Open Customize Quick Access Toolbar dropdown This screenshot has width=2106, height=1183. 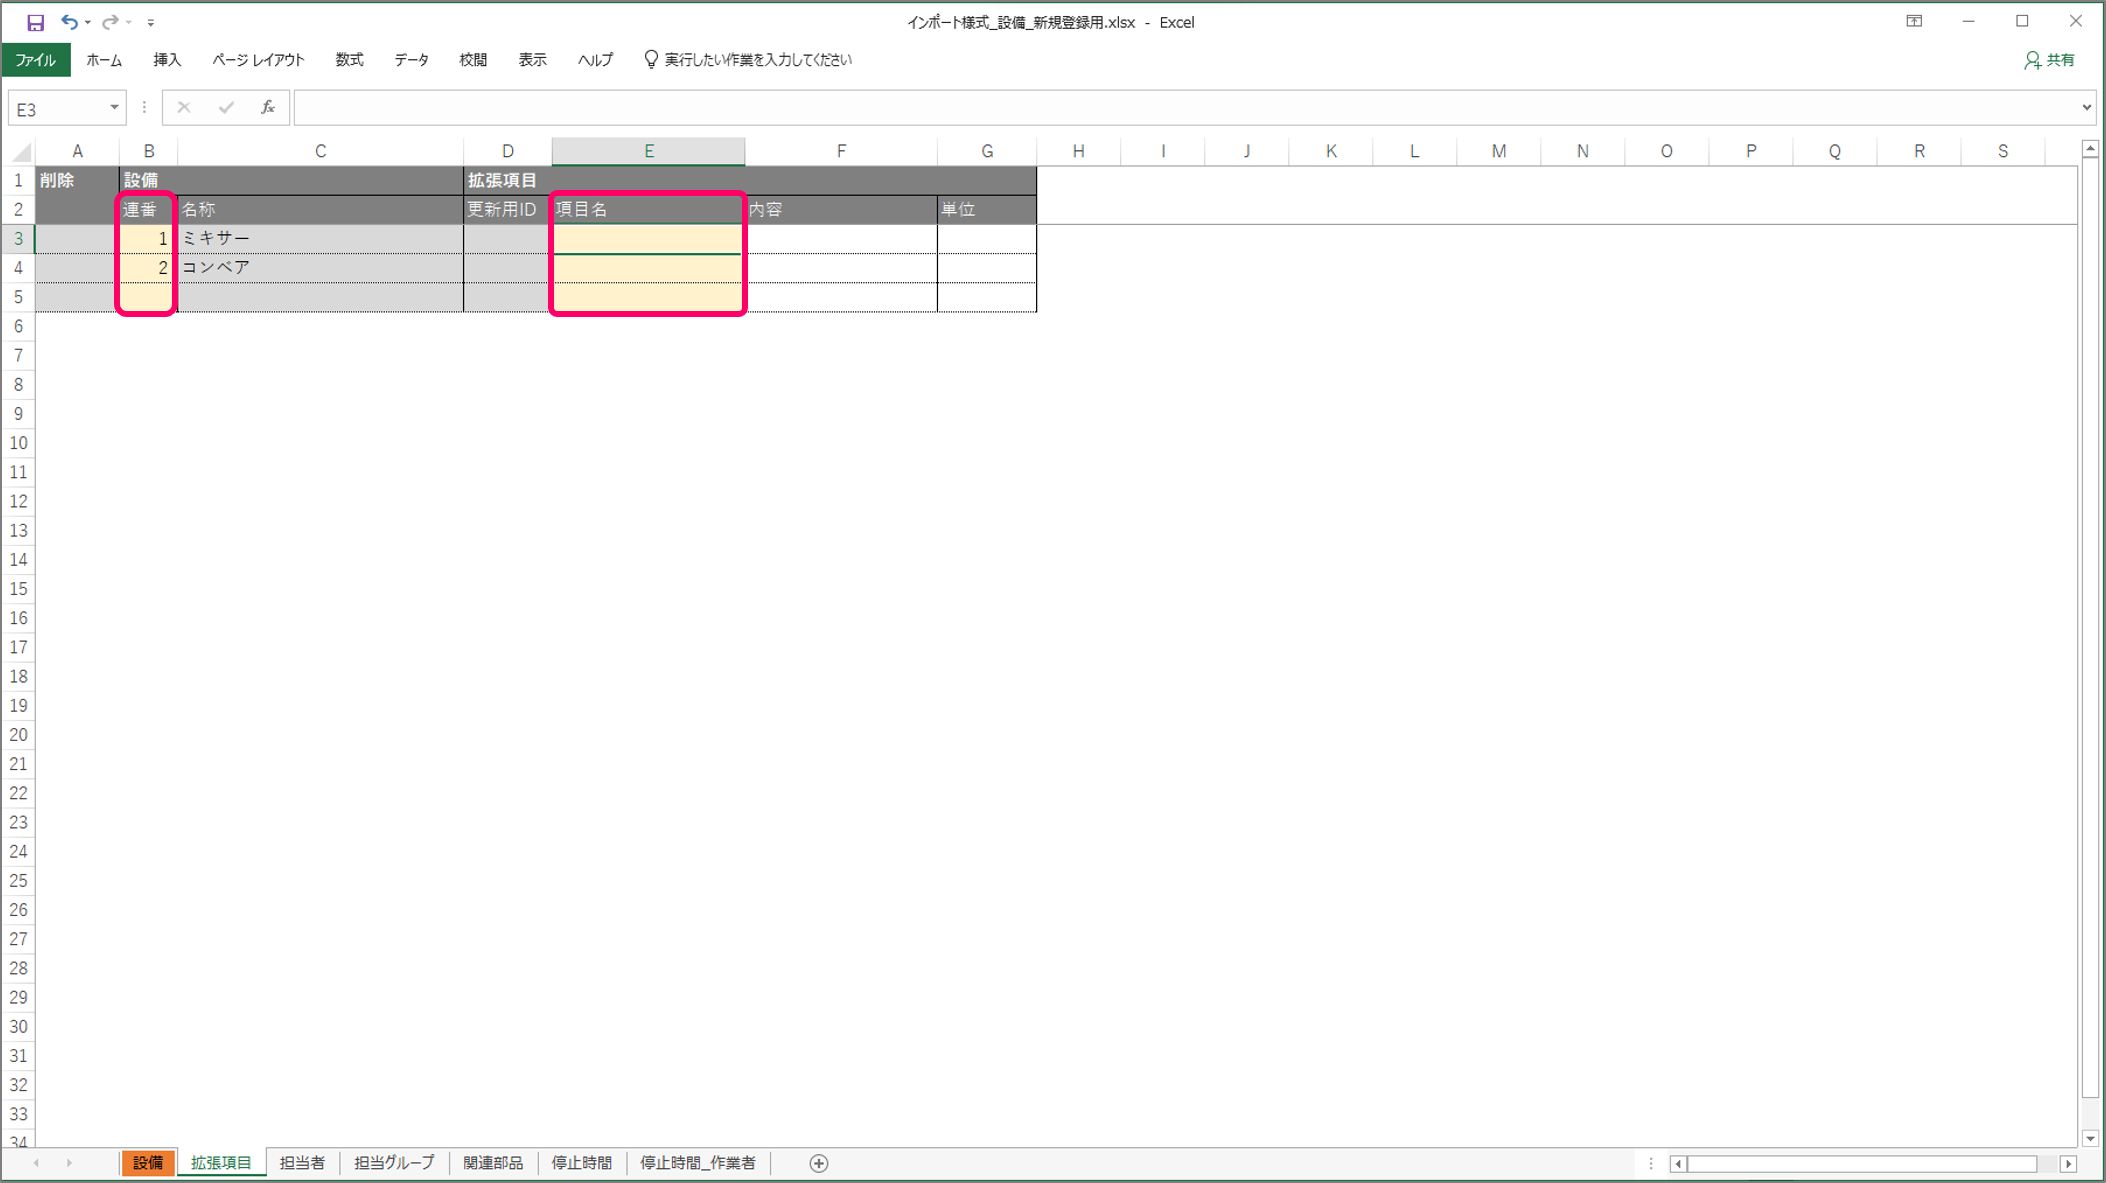coord(151,22)
